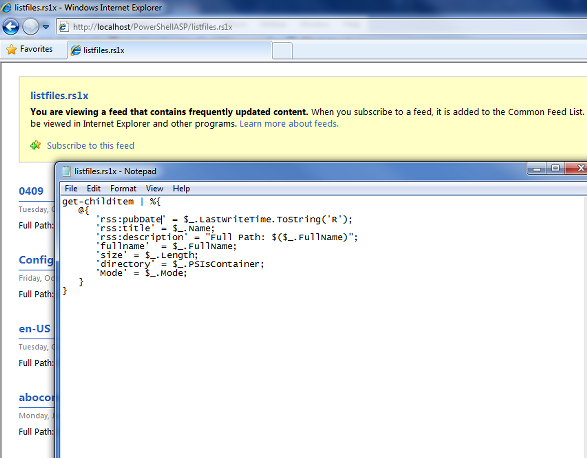The image size is (587, 458).
Task: Click the 'fullname' line in Notepad
Action: click(x=166, y=246)
